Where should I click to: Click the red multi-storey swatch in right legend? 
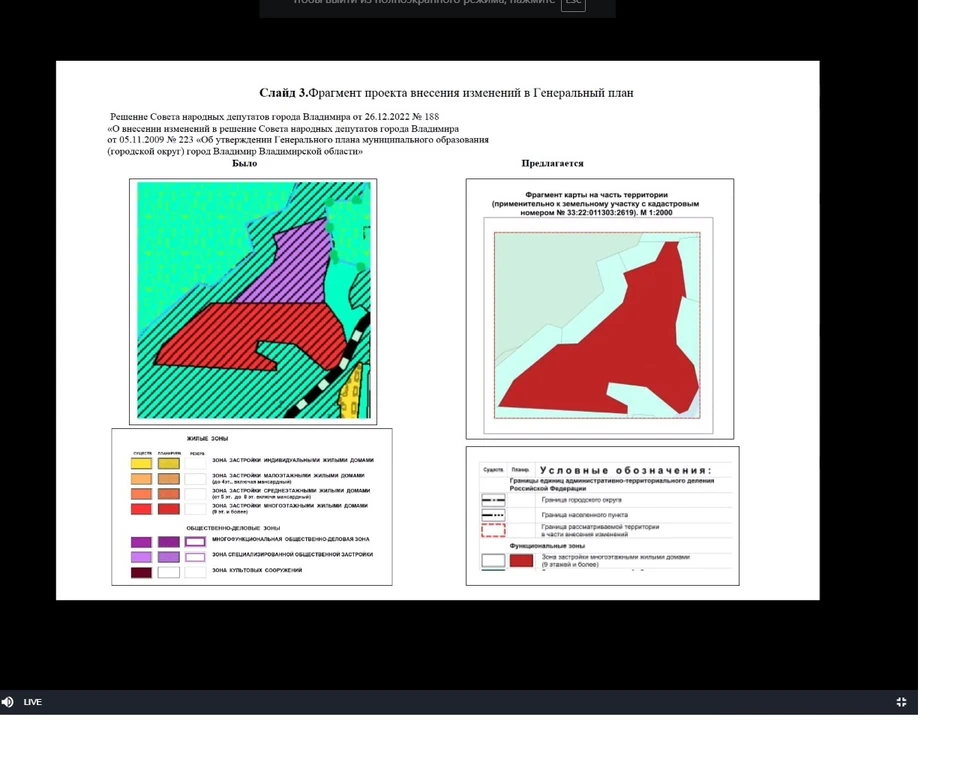[521, 561]
